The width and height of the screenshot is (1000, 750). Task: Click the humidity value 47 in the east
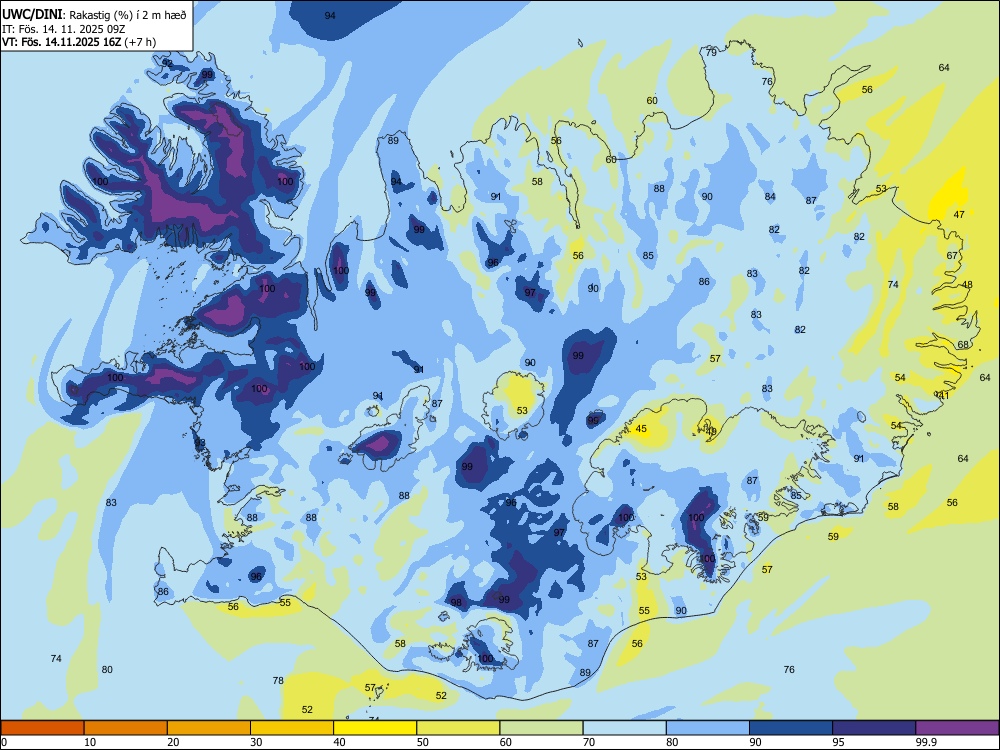pyautogui.click(x=959, y=215)
